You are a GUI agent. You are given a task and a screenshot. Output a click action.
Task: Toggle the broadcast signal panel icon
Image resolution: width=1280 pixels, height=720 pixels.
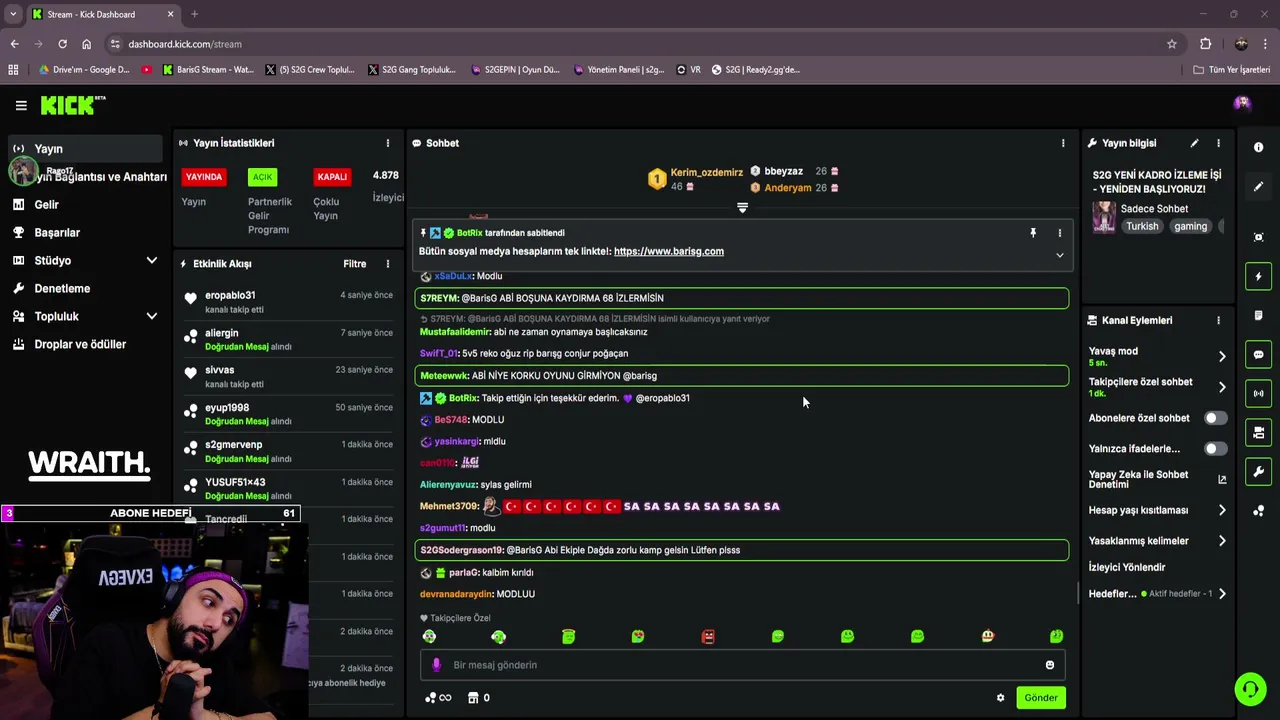1258,393
